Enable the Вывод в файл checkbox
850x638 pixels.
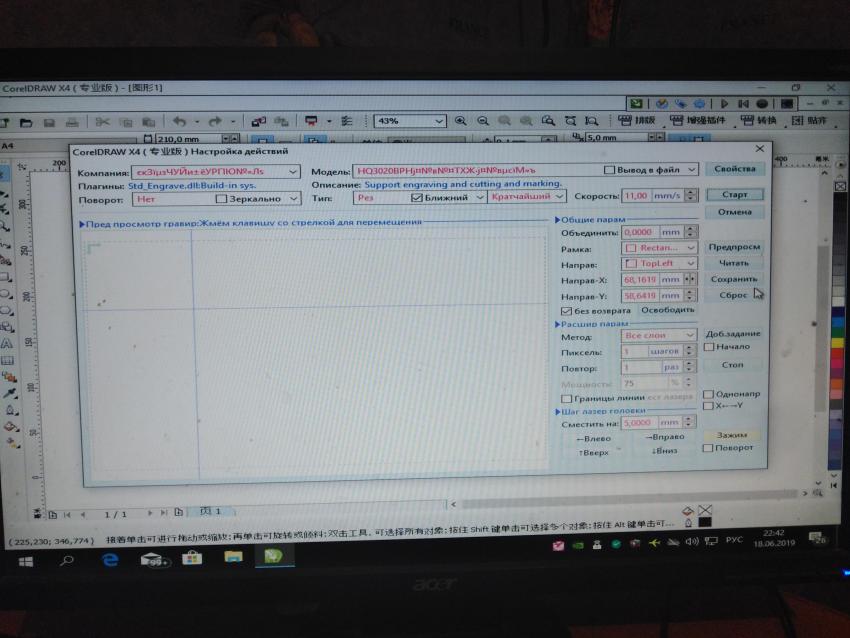pyautogui.click(x=610, y=170)
